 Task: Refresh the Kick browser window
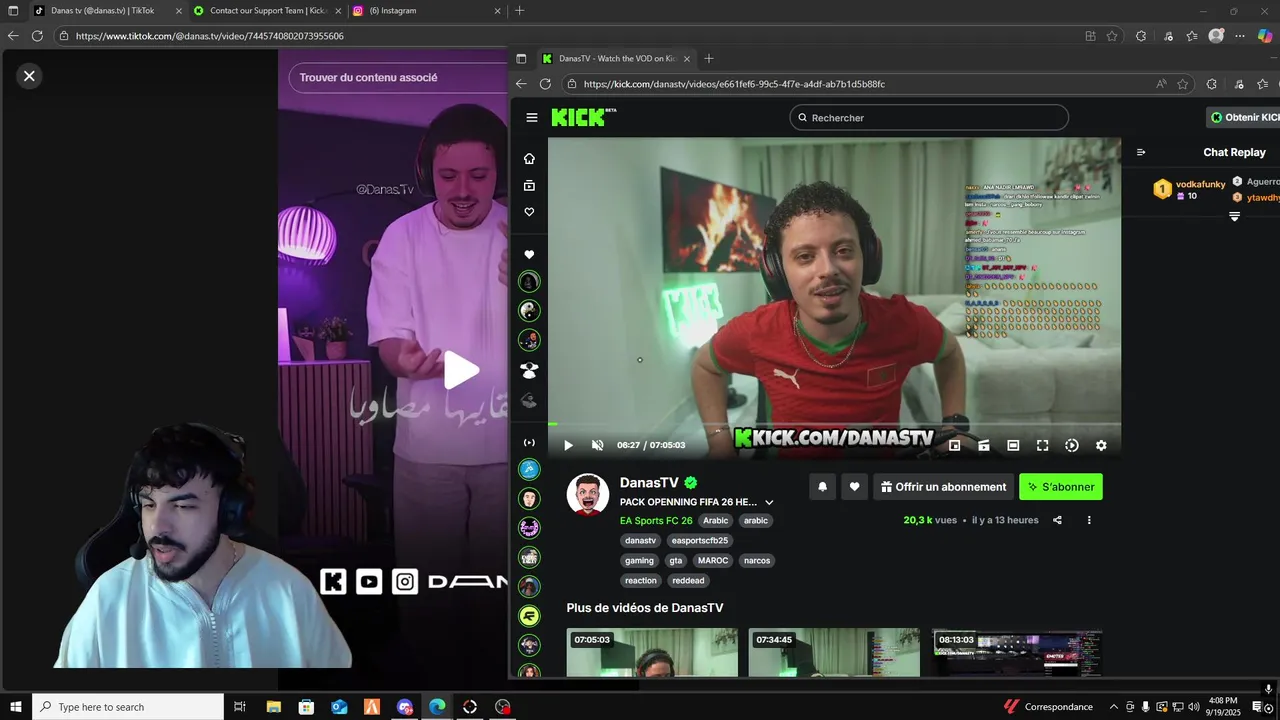[545, 84]
